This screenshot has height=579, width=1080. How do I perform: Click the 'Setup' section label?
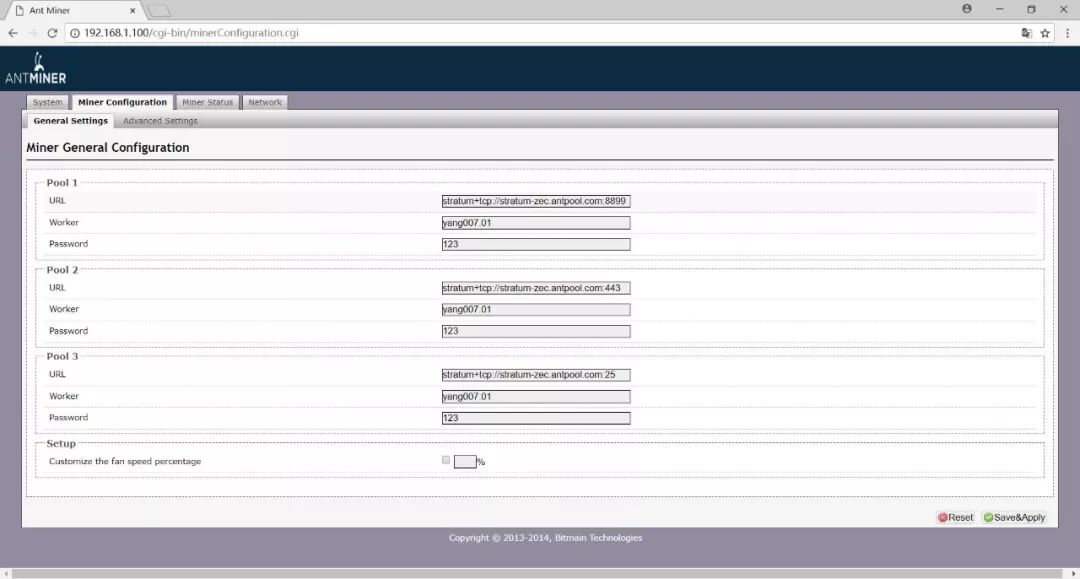coord(61,443)
